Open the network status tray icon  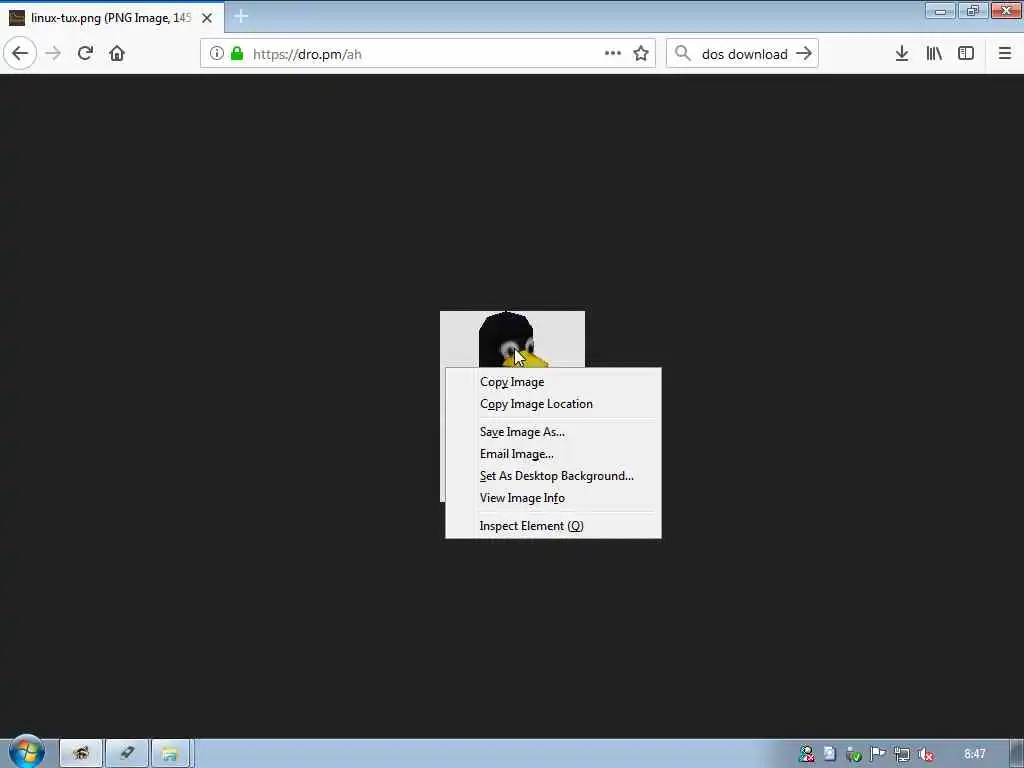click(902, 754)
